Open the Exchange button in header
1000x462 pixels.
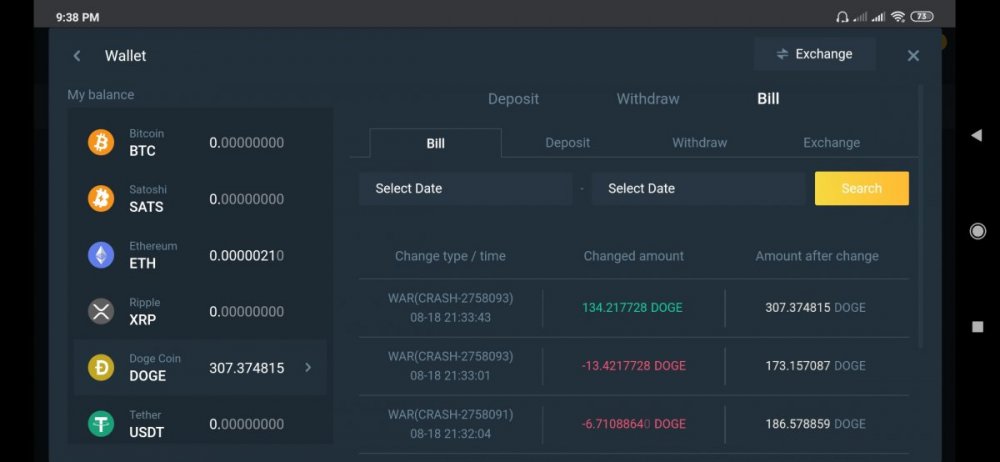click(814, 54)
